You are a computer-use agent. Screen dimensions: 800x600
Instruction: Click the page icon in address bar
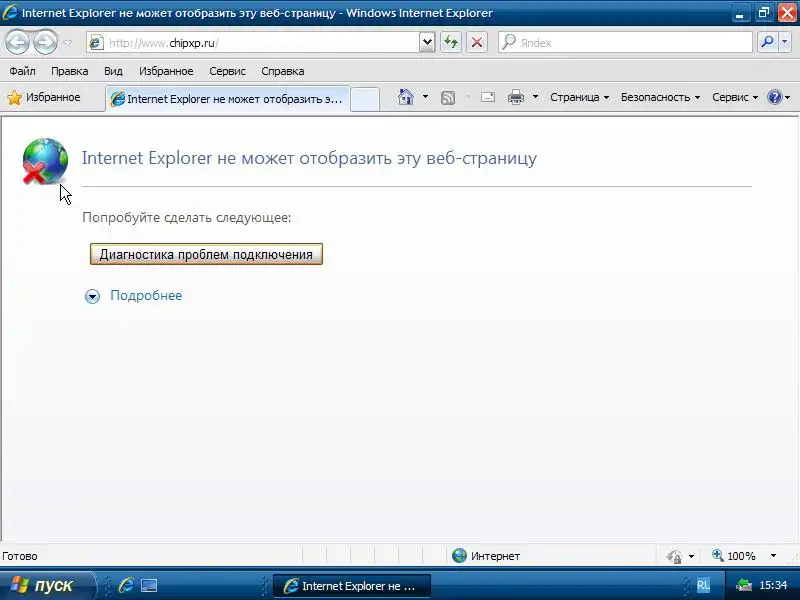[96, 43]
